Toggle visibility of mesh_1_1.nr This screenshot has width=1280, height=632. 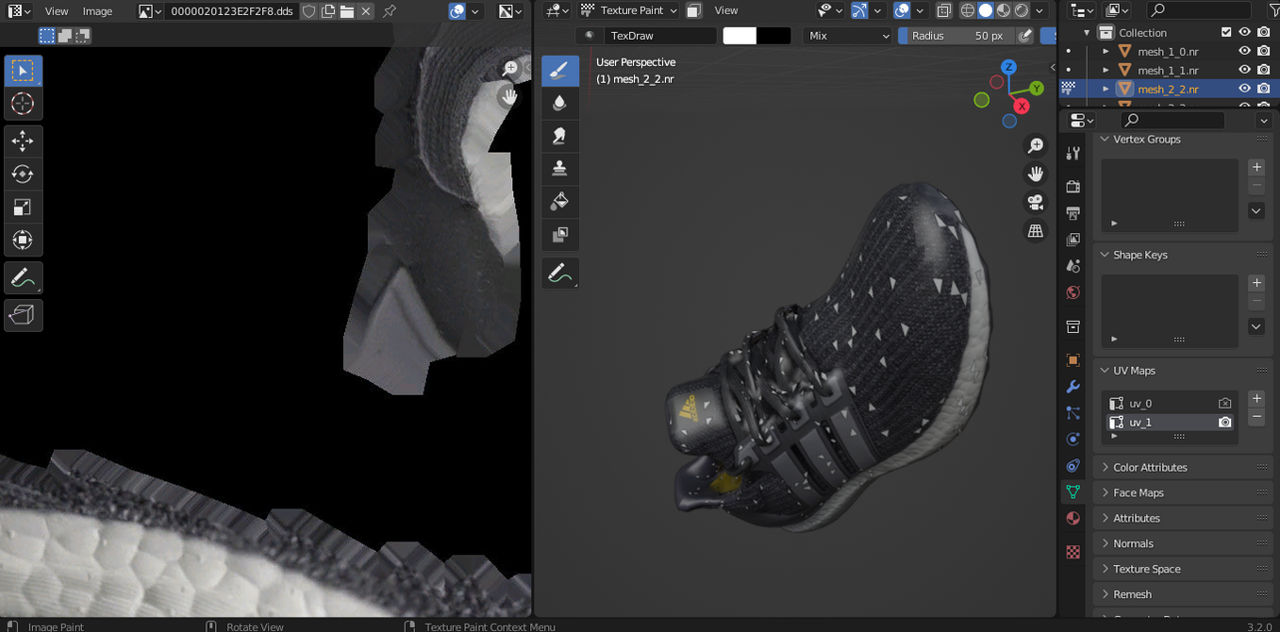(x=1245, y=70)
